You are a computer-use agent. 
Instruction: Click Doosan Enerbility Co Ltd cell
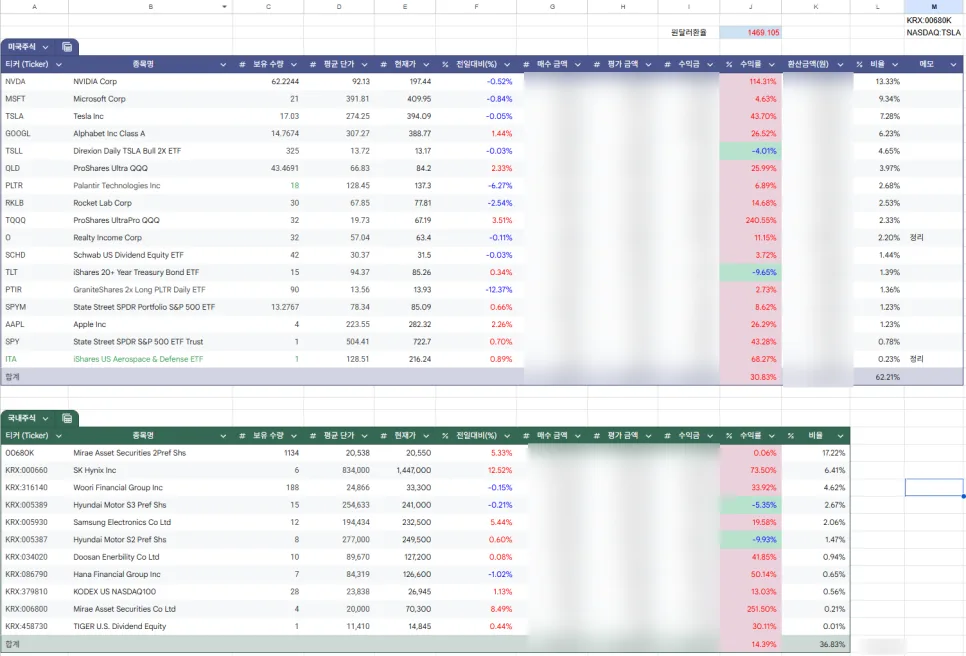pyautogui.click(x=150, y=557)
